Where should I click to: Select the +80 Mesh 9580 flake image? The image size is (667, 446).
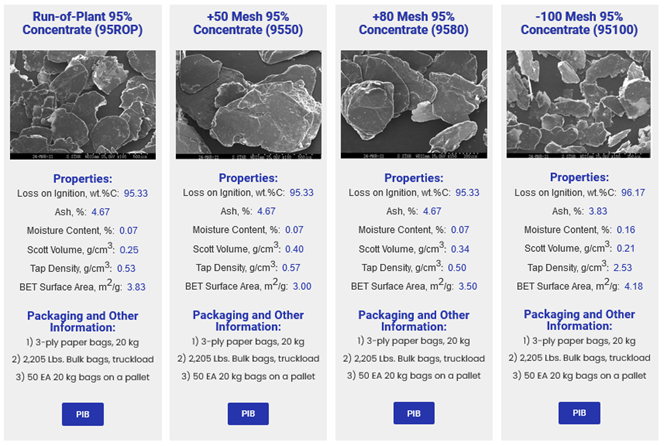414,105
